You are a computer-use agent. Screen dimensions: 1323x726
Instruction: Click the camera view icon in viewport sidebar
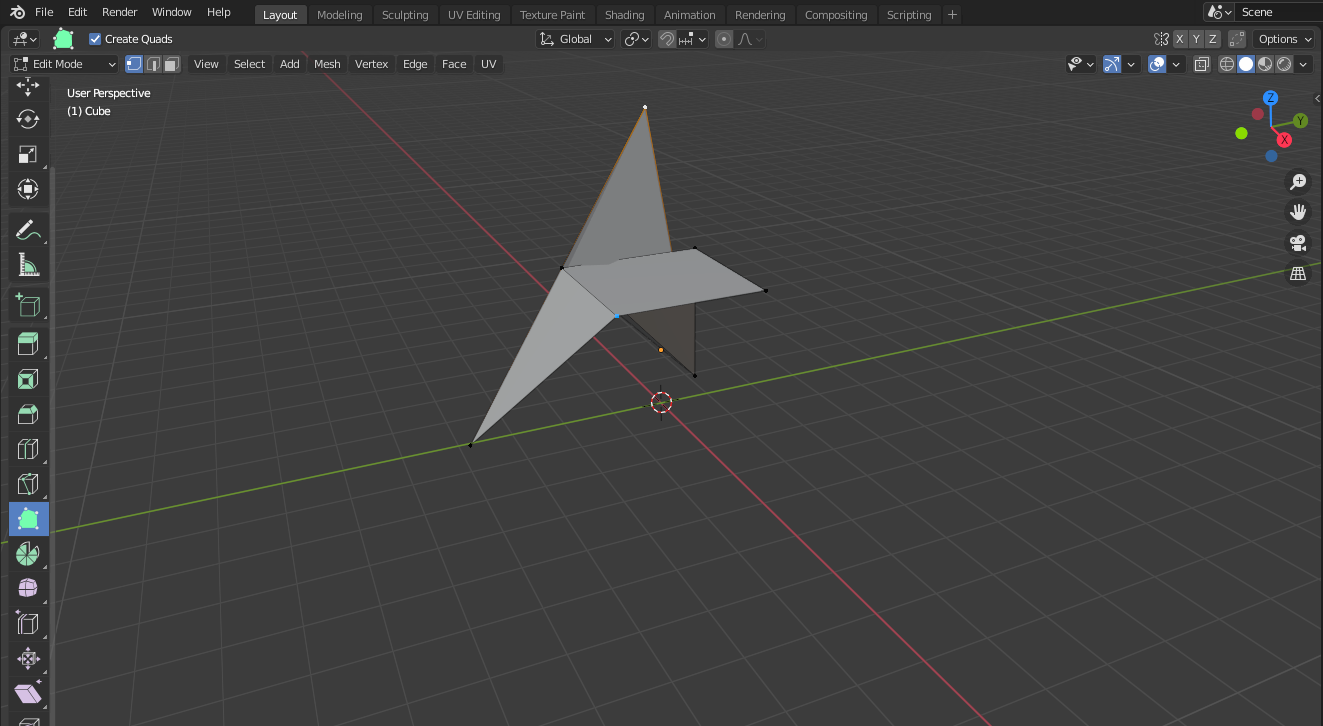1297,242
